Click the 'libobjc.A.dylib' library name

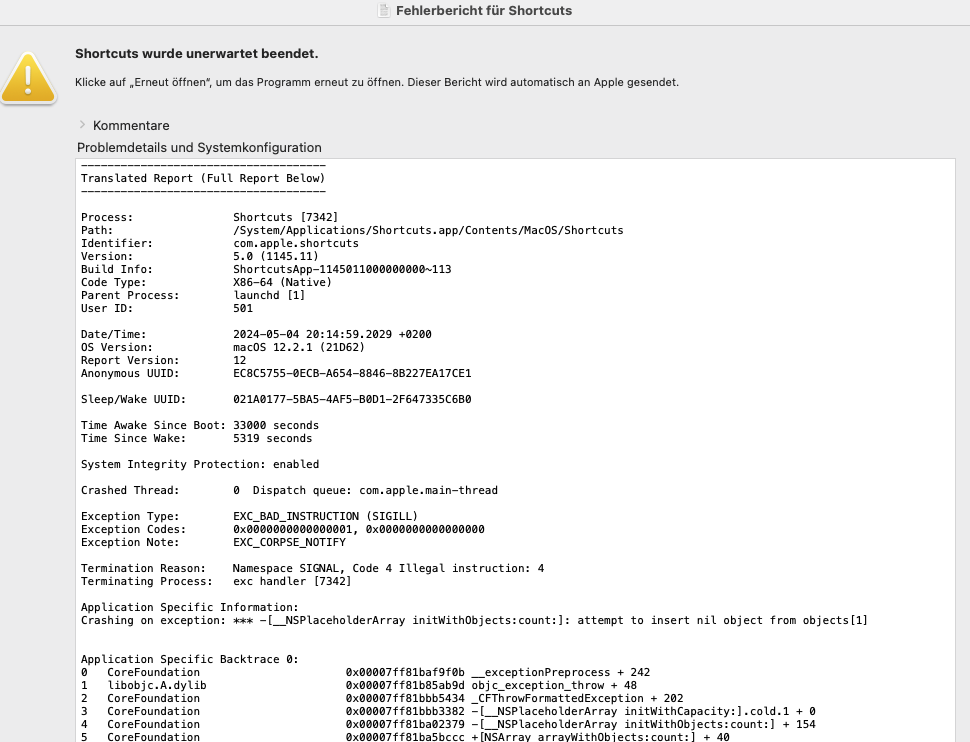[157, 685]
